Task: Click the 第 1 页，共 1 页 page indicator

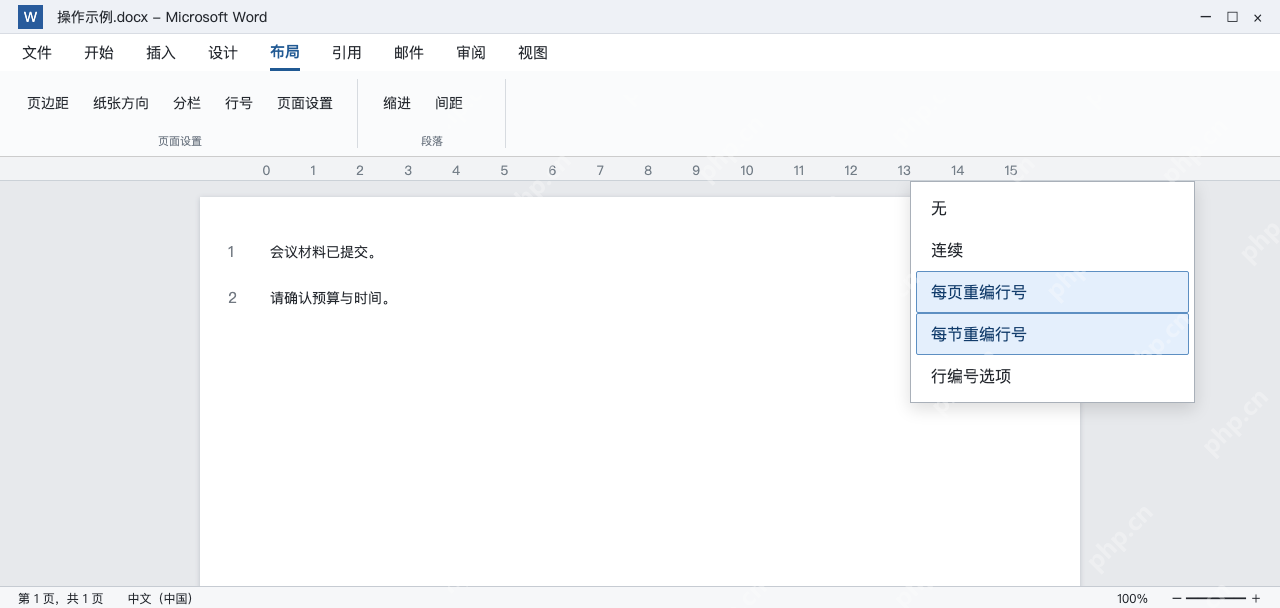Action: tap(60, 598)
